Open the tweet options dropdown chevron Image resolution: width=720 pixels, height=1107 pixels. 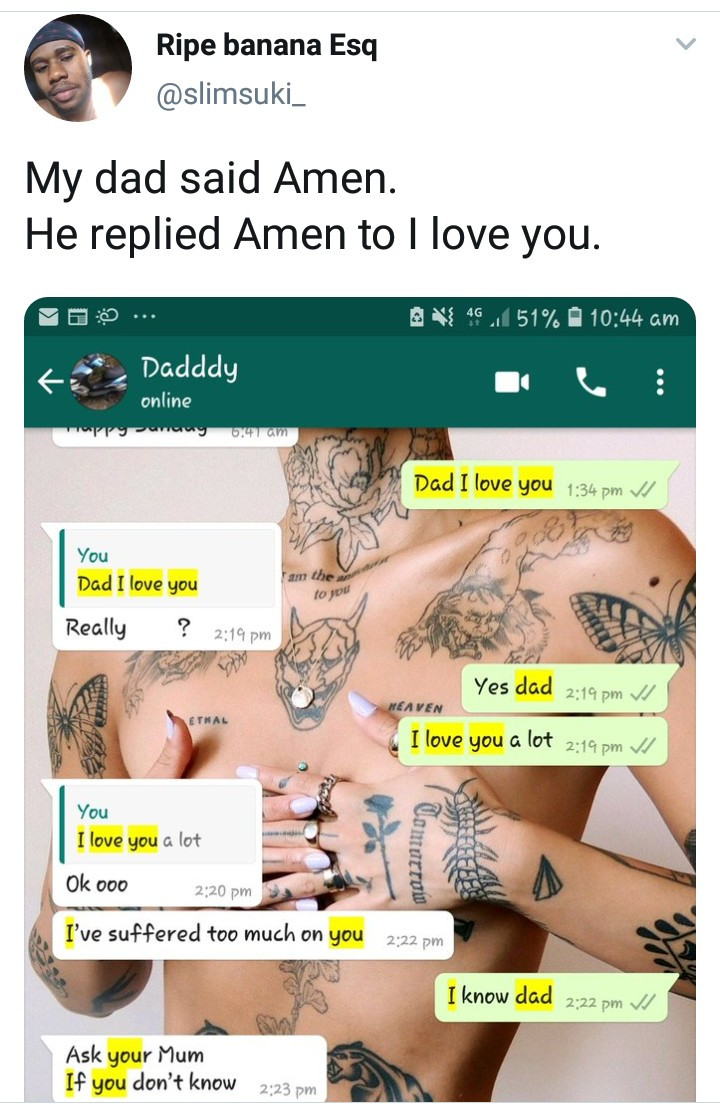tap(685, 44)
